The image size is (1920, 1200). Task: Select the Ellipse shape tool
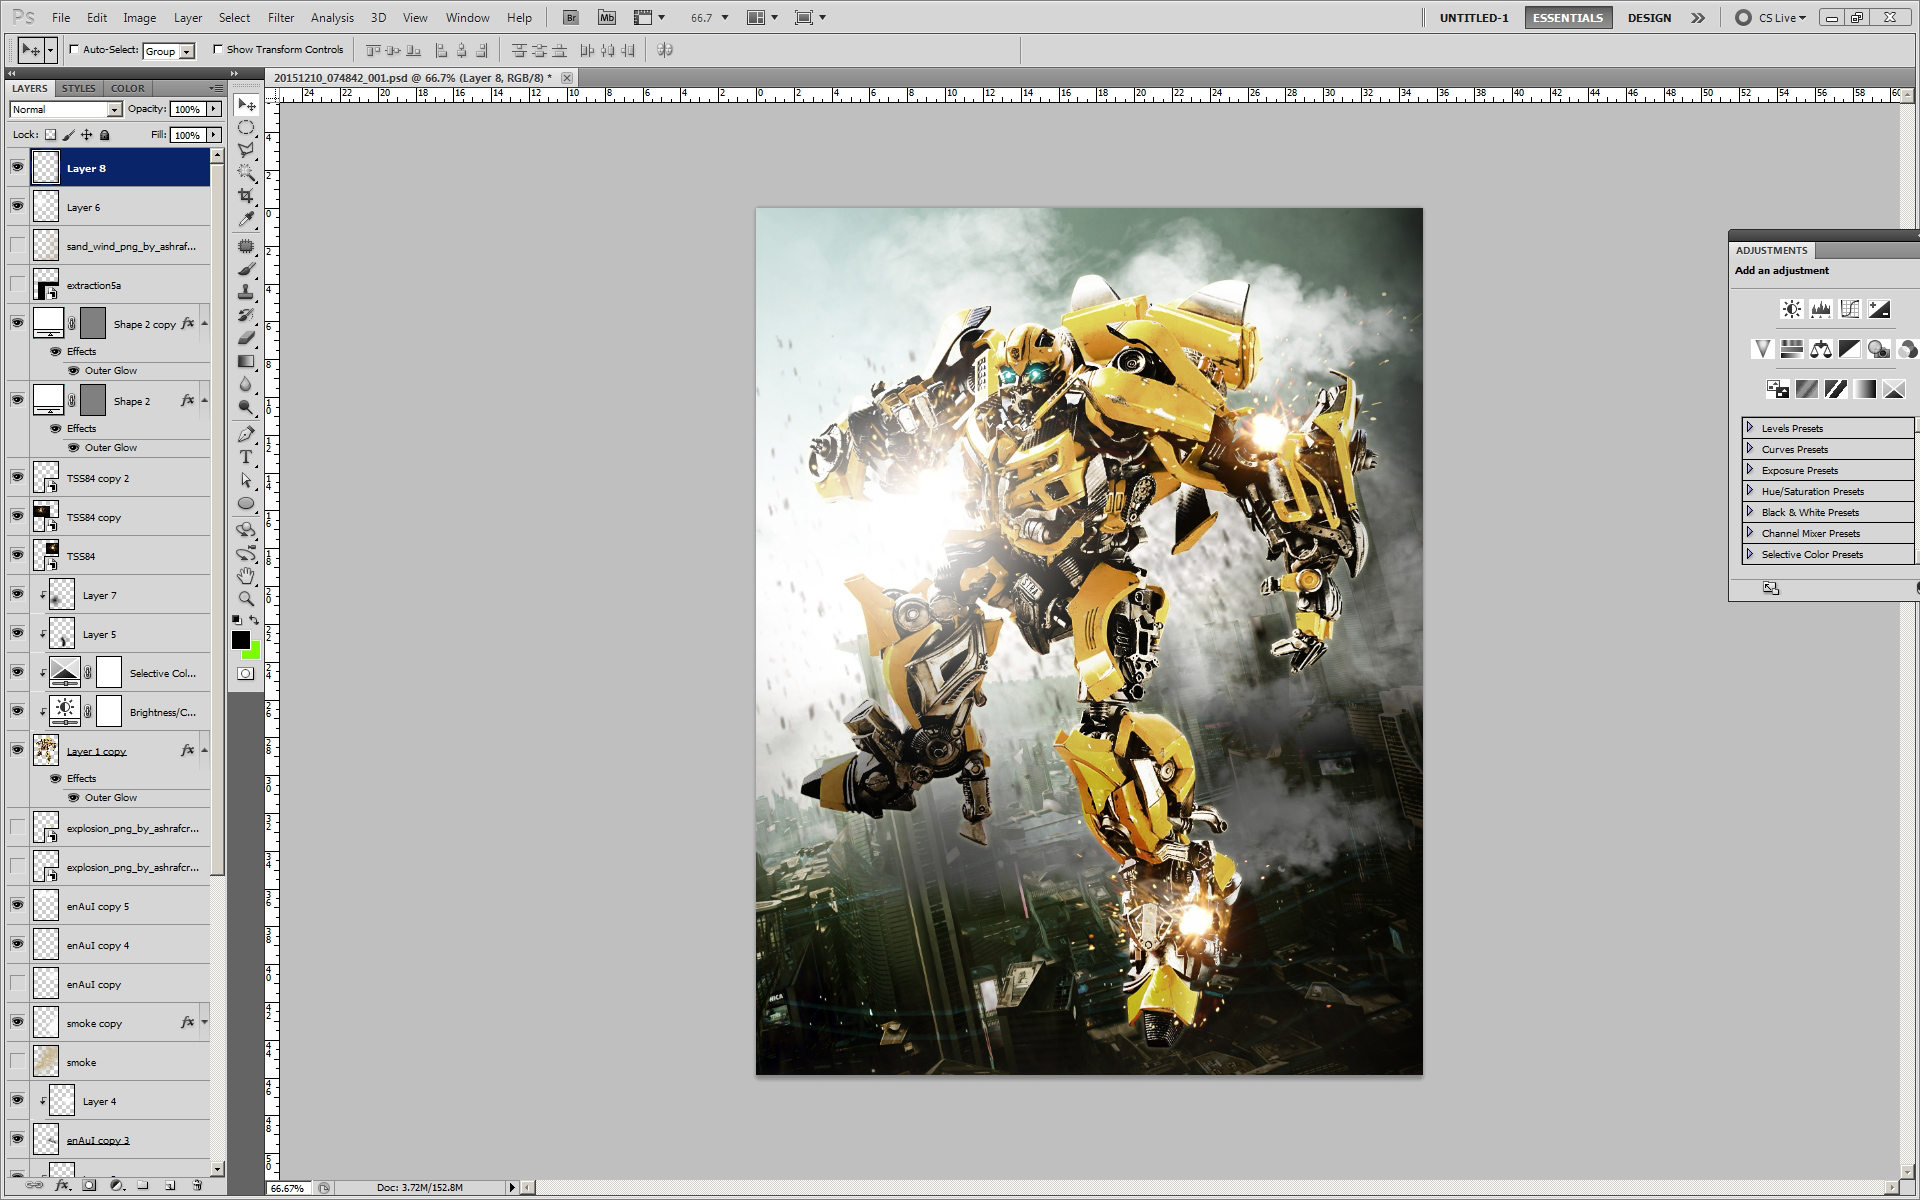(246, 503)
